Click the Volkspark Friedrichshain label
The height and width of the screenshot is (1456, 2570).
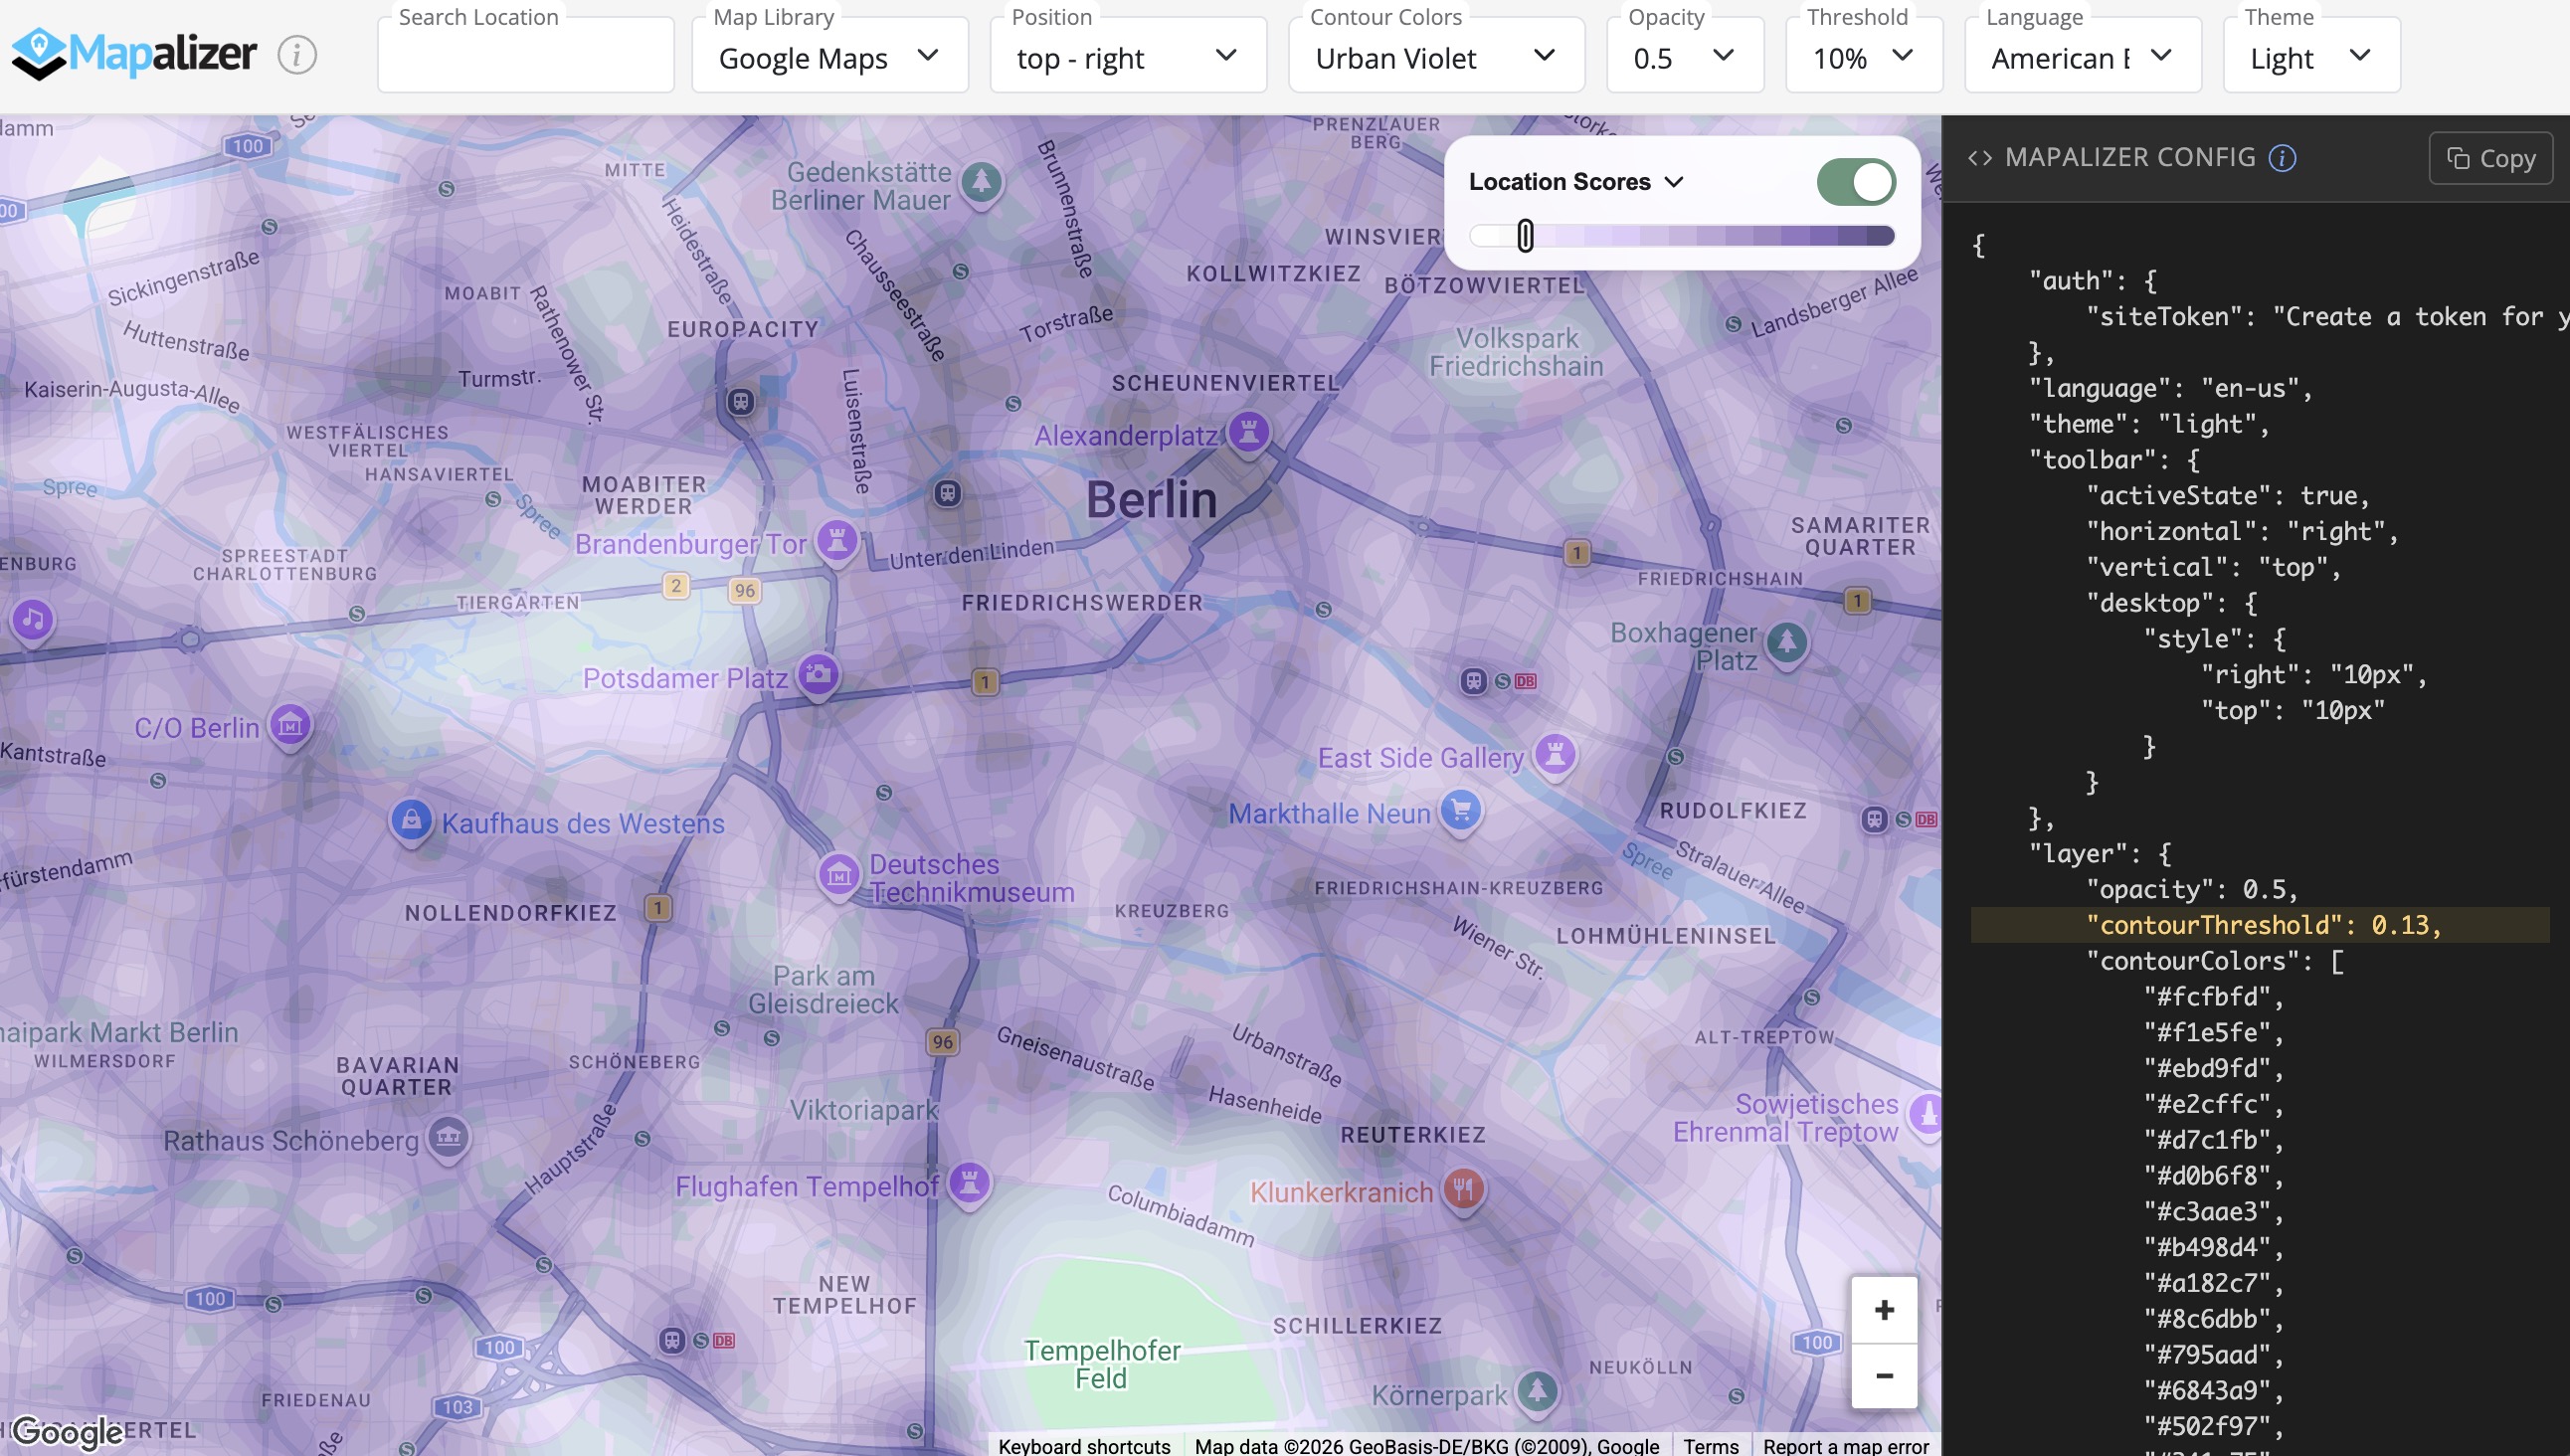[1516, 352]
